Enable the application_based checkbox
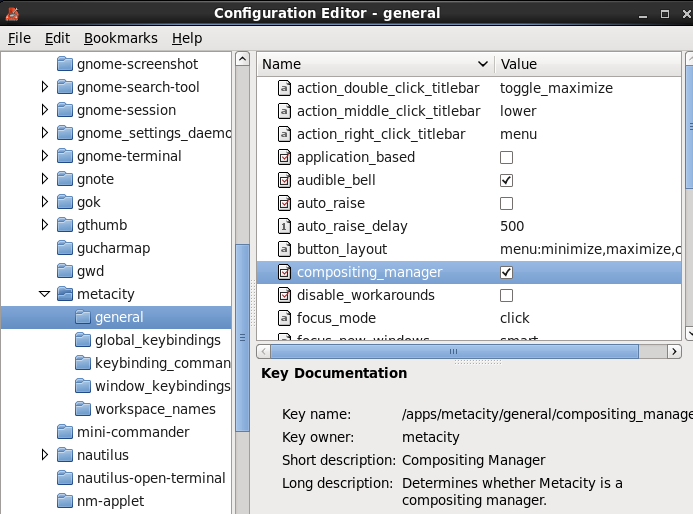This screenshot has width=693, height=514. point(506,157)
